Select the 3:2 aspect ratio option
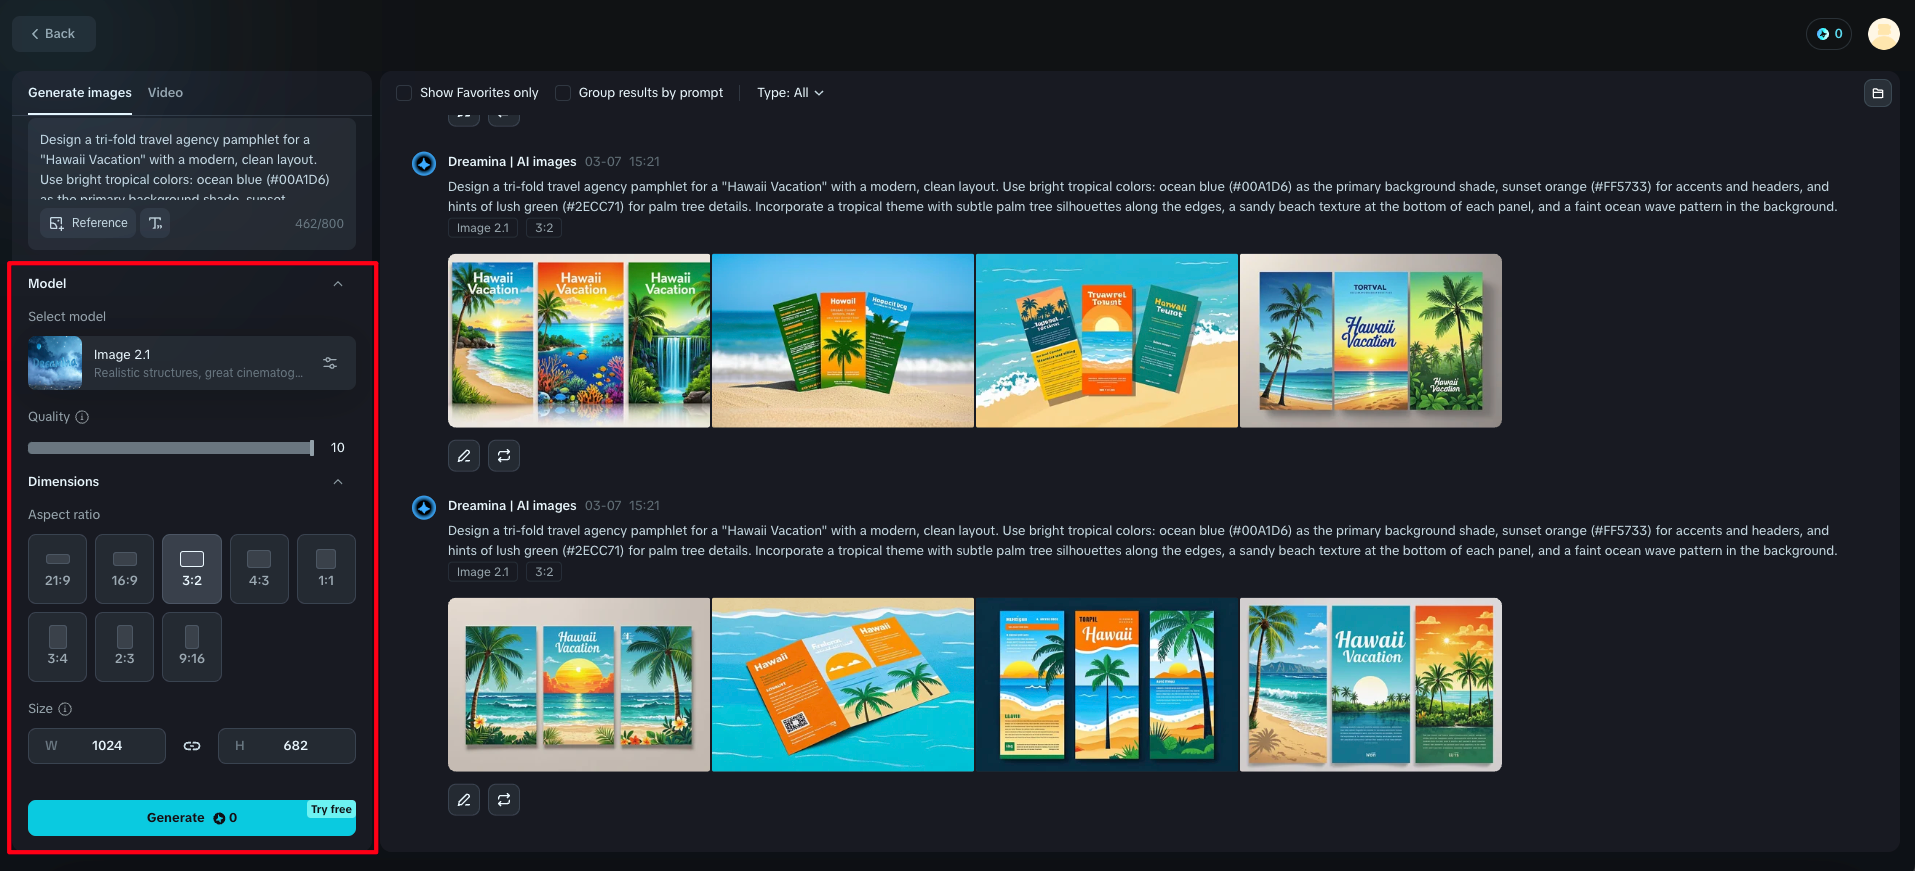1915x871 pixels. 192,569
